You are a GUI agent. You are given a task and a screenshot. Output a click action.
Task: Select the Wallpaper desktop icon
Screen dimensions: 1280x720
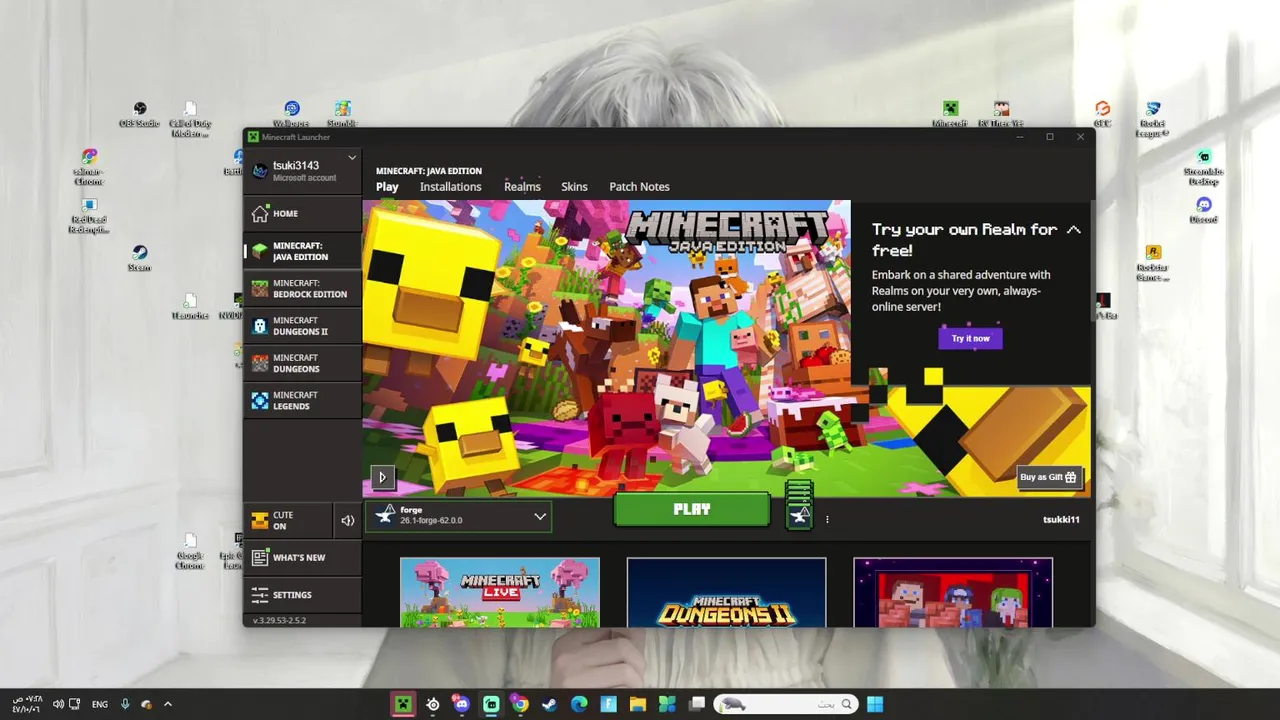[291, 114]
